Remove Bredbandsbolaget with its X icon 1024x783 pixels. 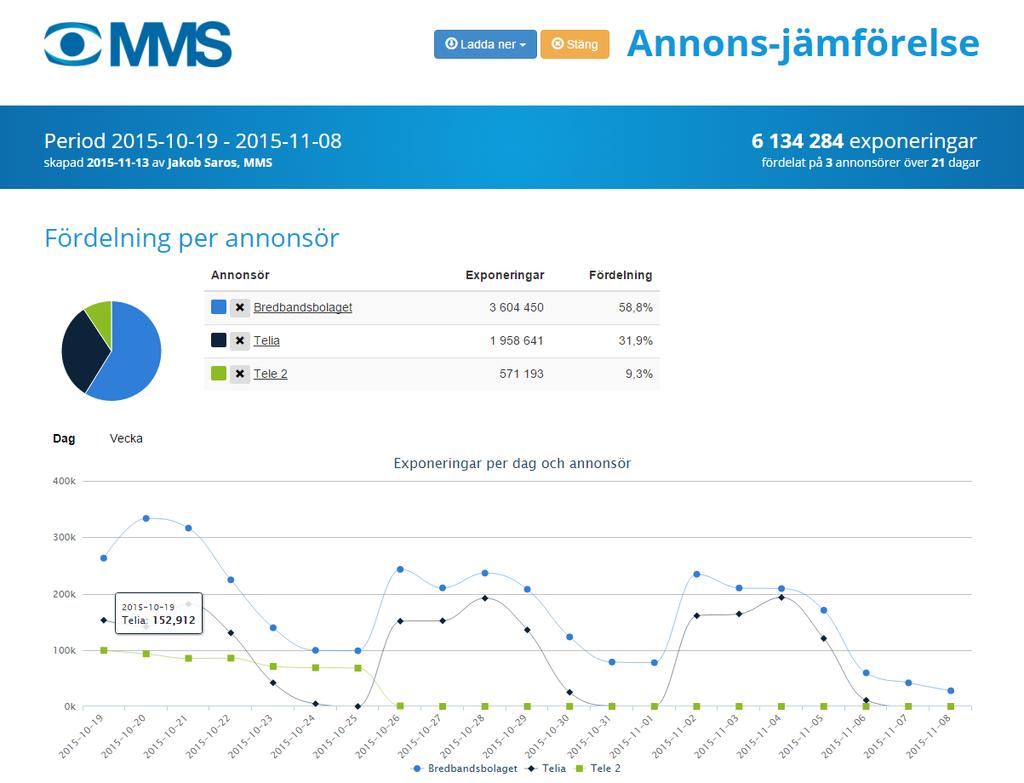coord(240,307)
